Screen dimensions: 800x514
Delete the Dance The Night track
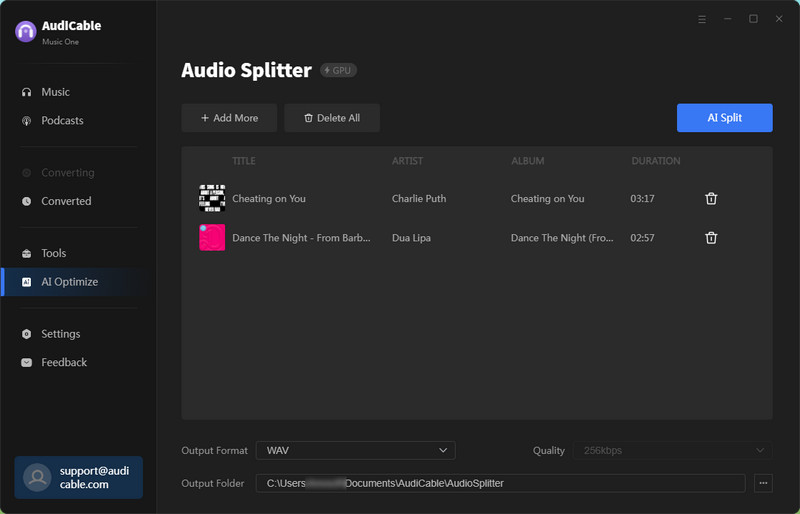coord(711,238)
